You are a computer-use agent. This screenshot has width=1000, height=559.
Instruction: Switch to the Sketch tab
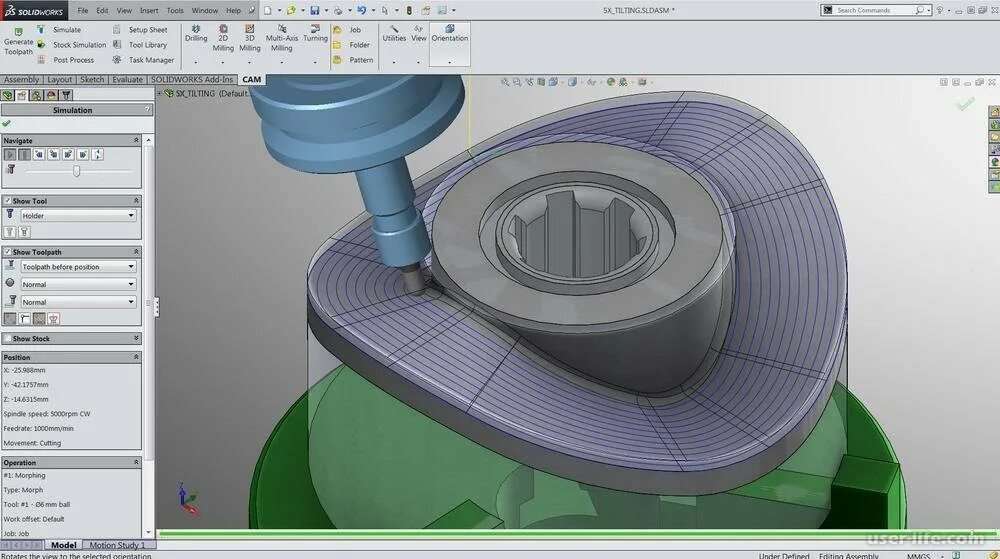[x=92, y=80]
